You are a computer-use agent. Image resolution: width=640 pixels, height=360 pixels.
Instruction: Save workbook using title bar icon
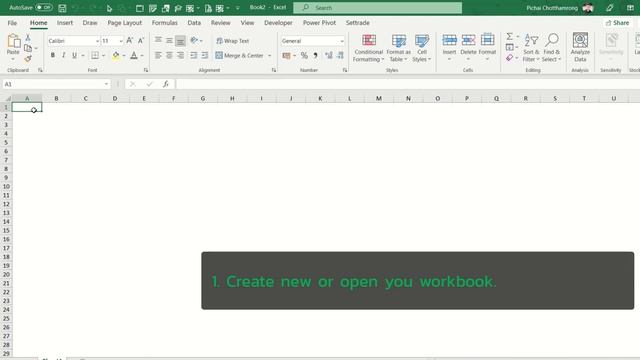point(62,8)
